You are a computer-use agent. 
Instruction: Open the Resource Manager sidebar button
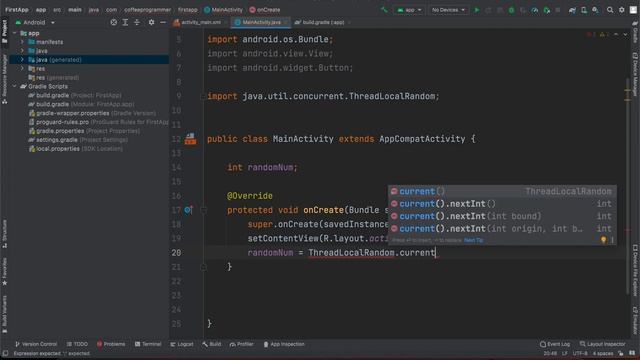[4, 78]
